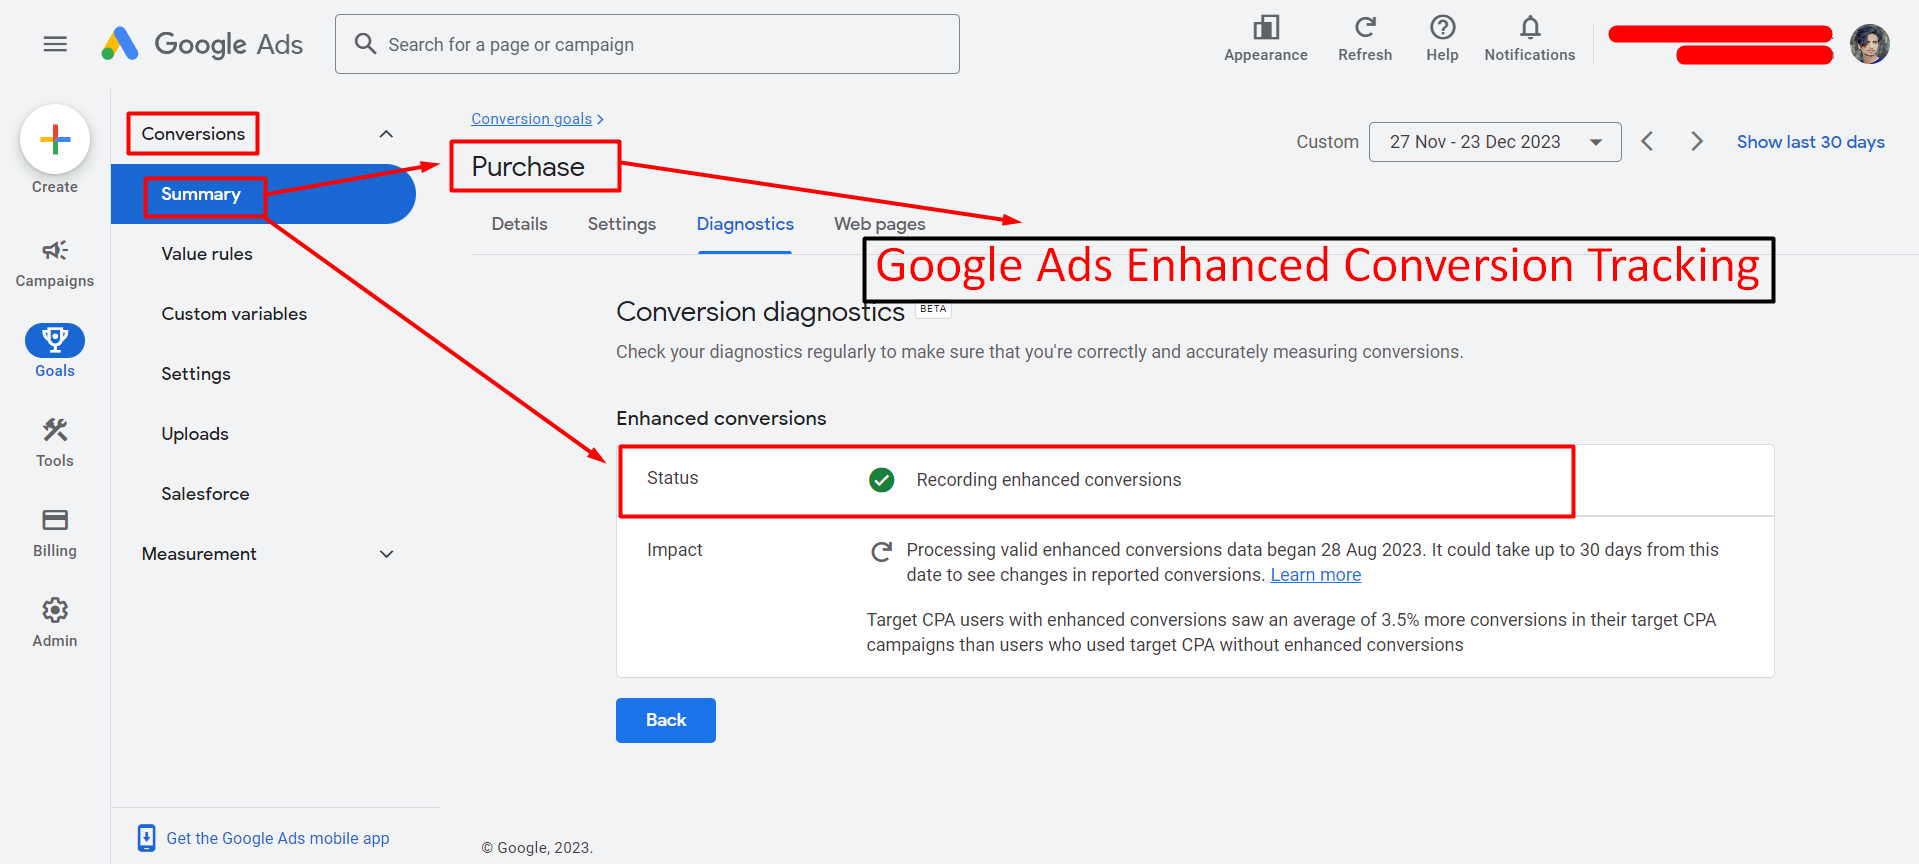Click Get the Google Ads mobile app

tap(278, 838)
